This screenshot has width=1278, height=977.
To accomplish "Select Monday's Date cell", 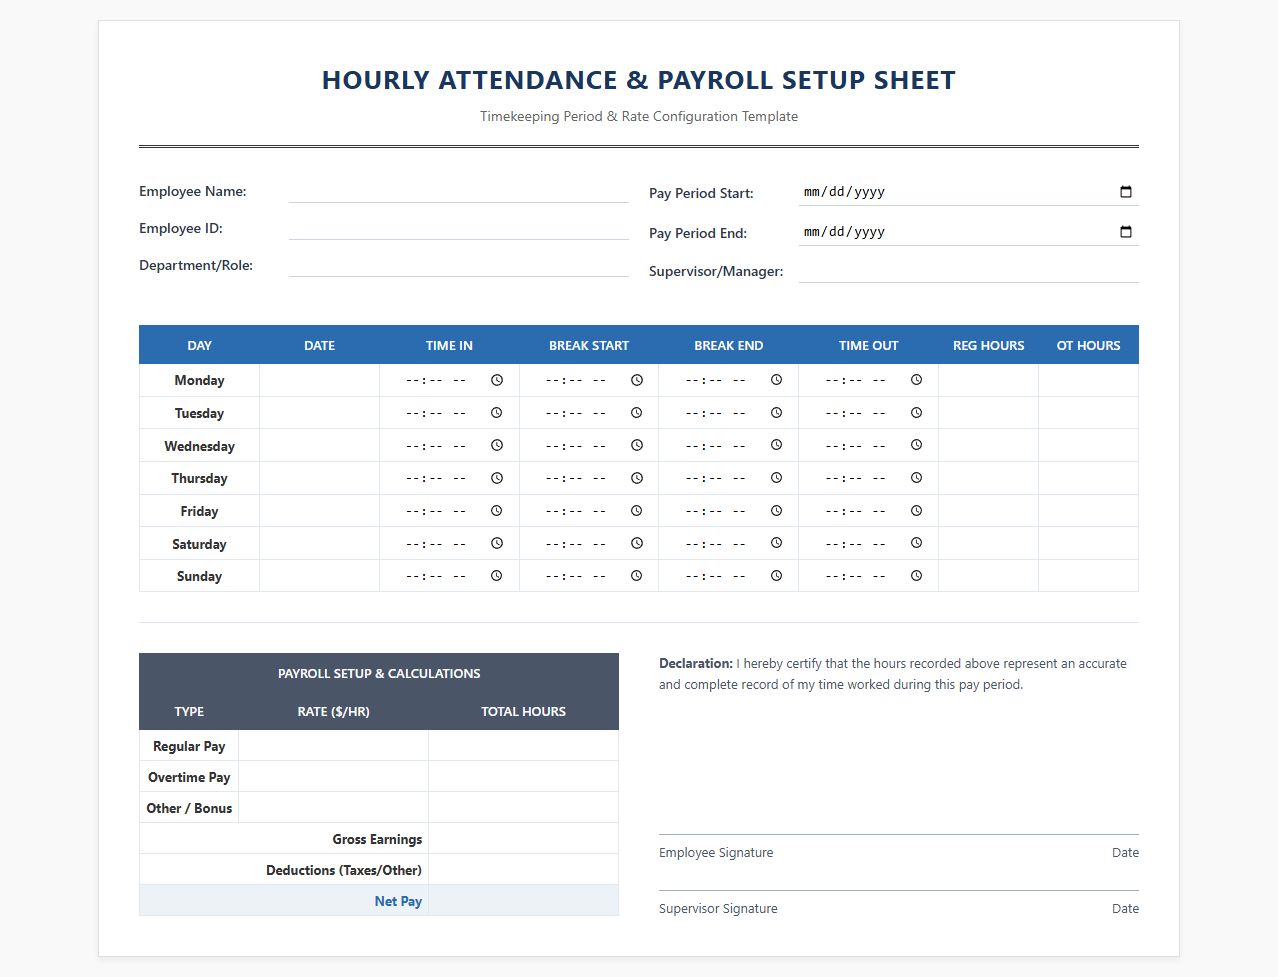I will click(x=320, y=380).
